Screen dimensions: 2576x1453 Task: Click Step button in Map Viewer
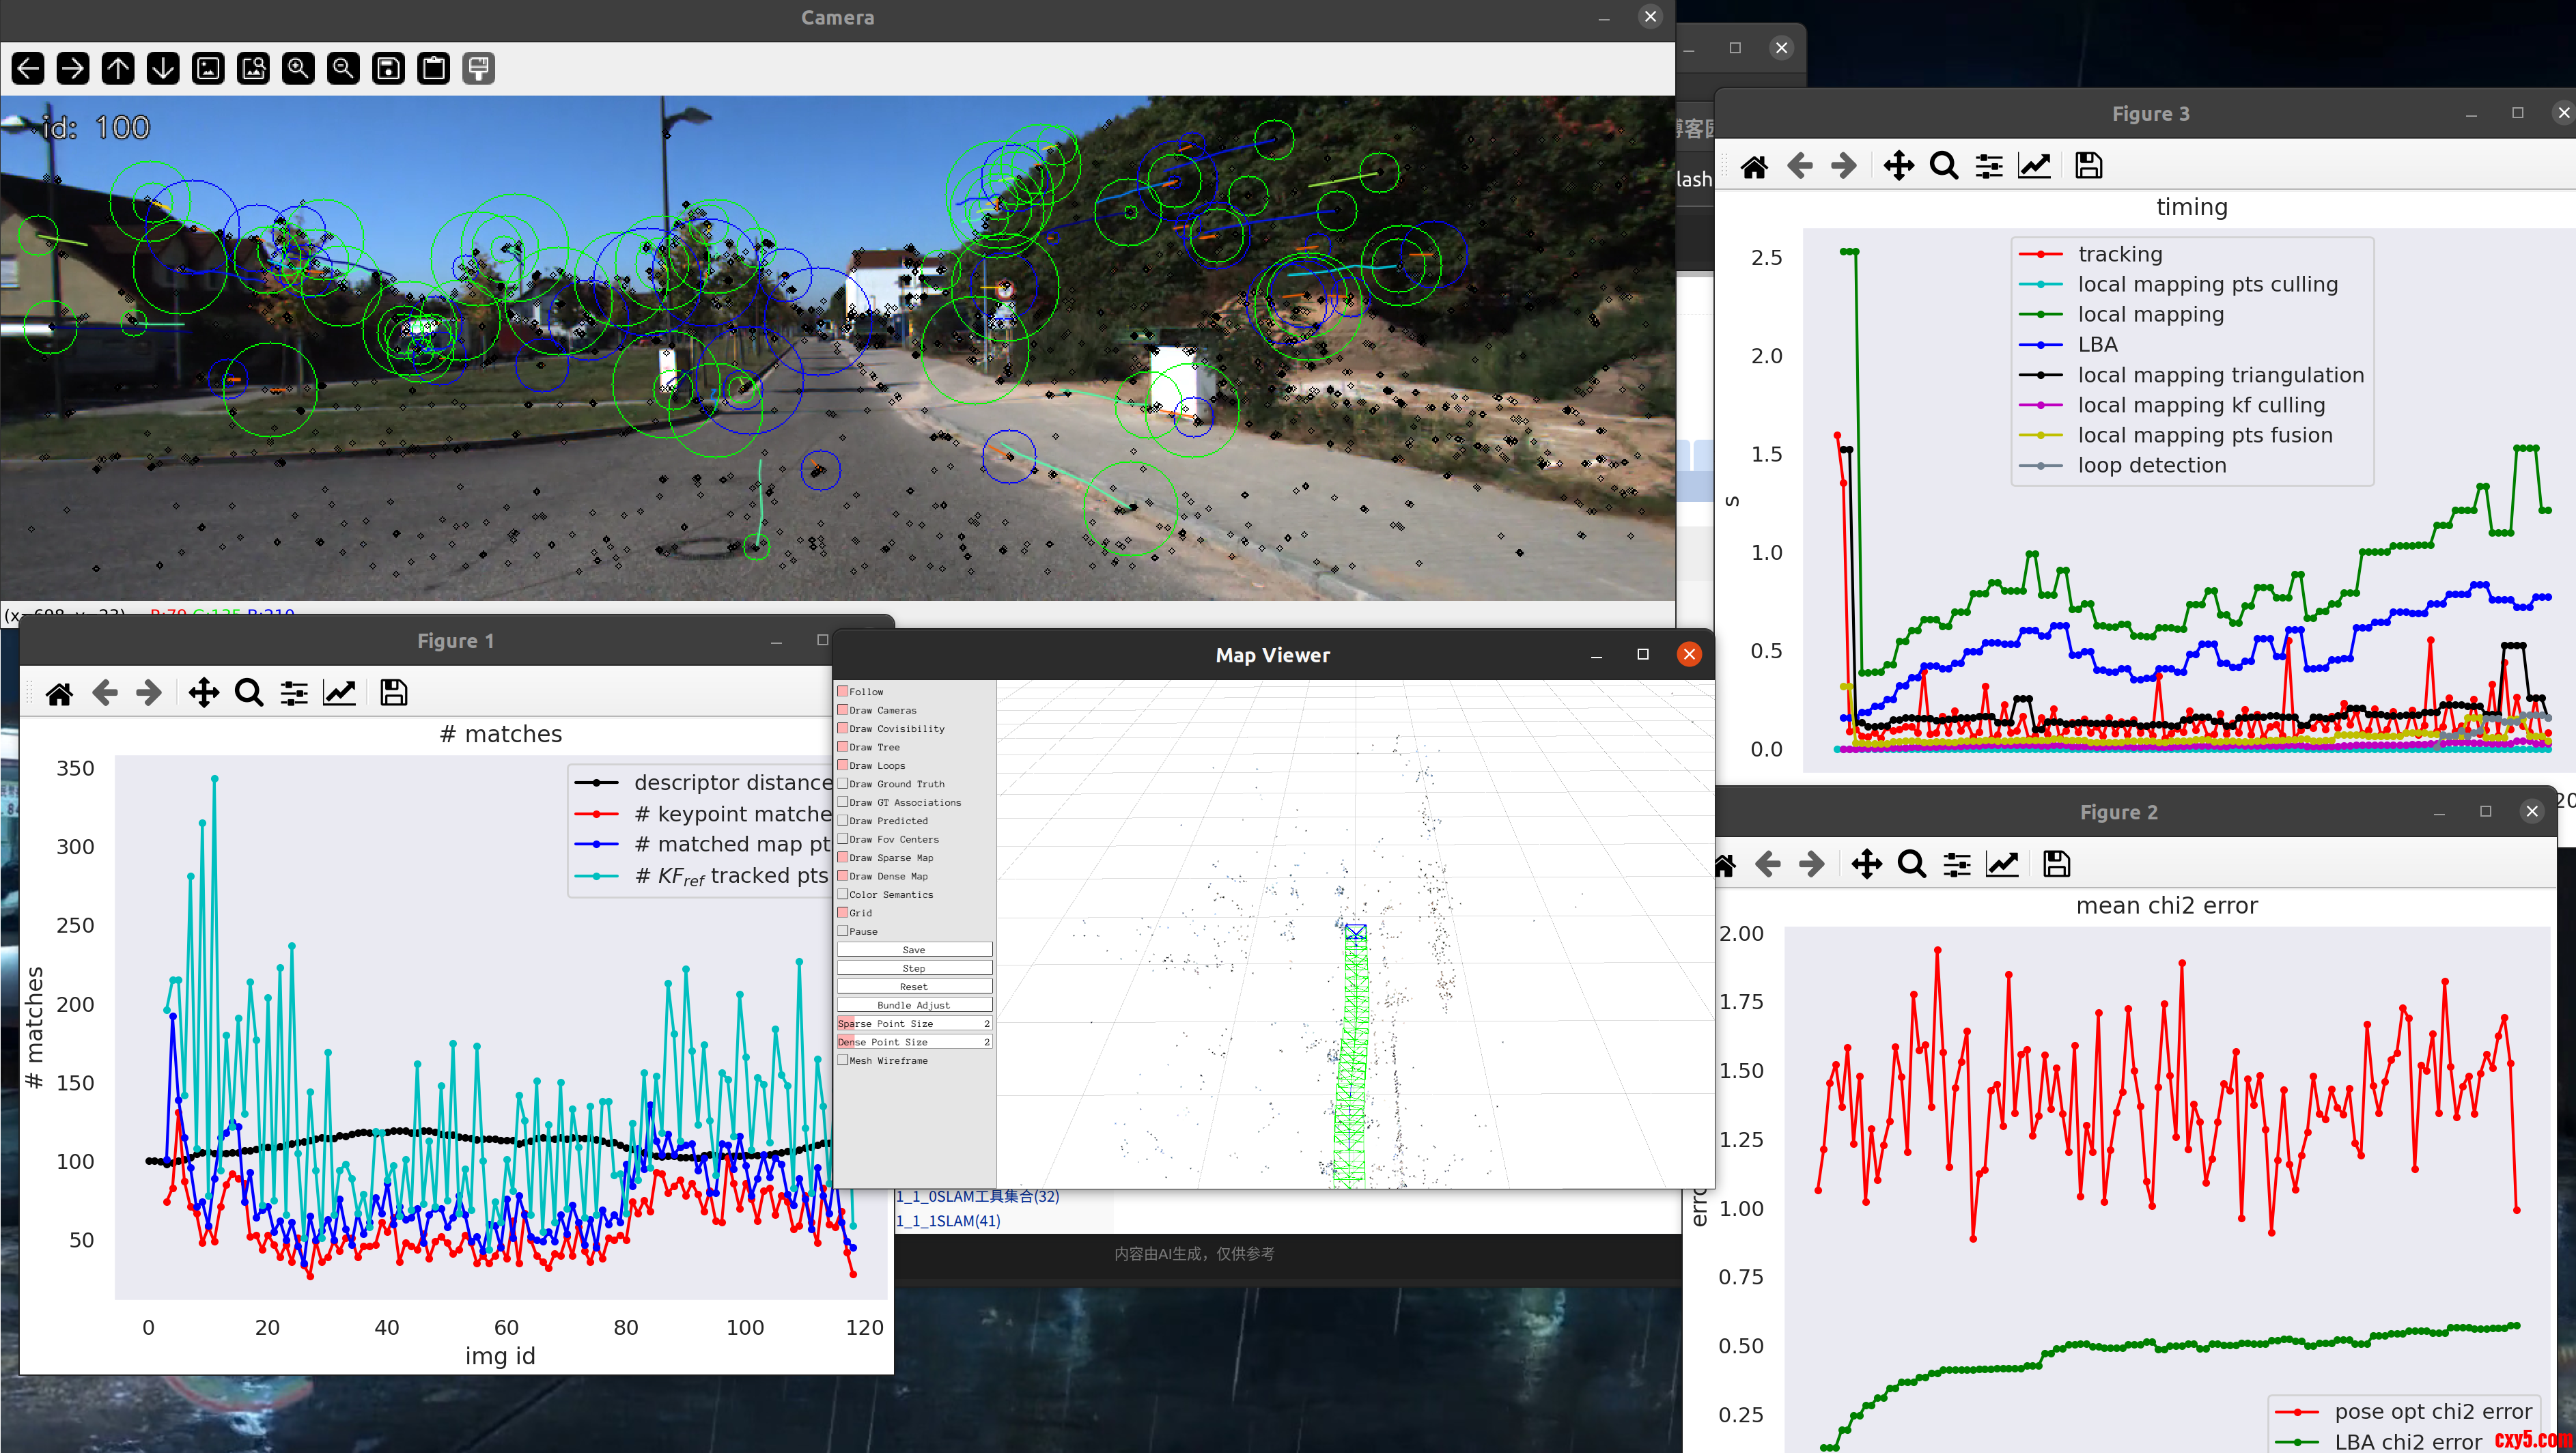coord(914,968)
